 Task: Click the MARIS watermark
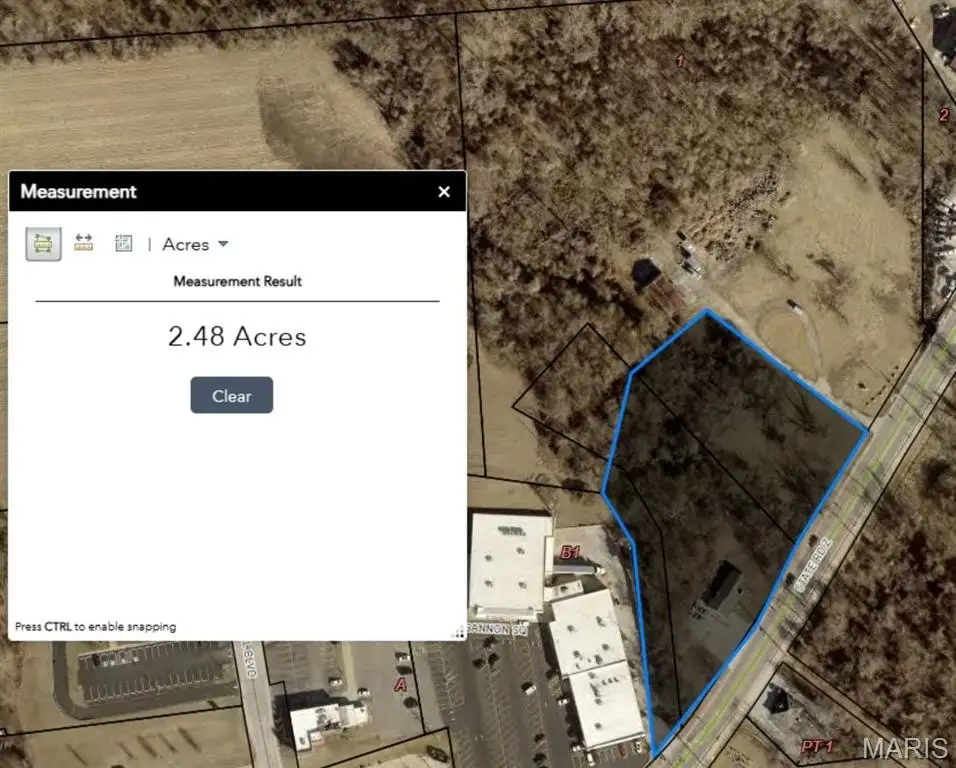click(x=905, y=748)
